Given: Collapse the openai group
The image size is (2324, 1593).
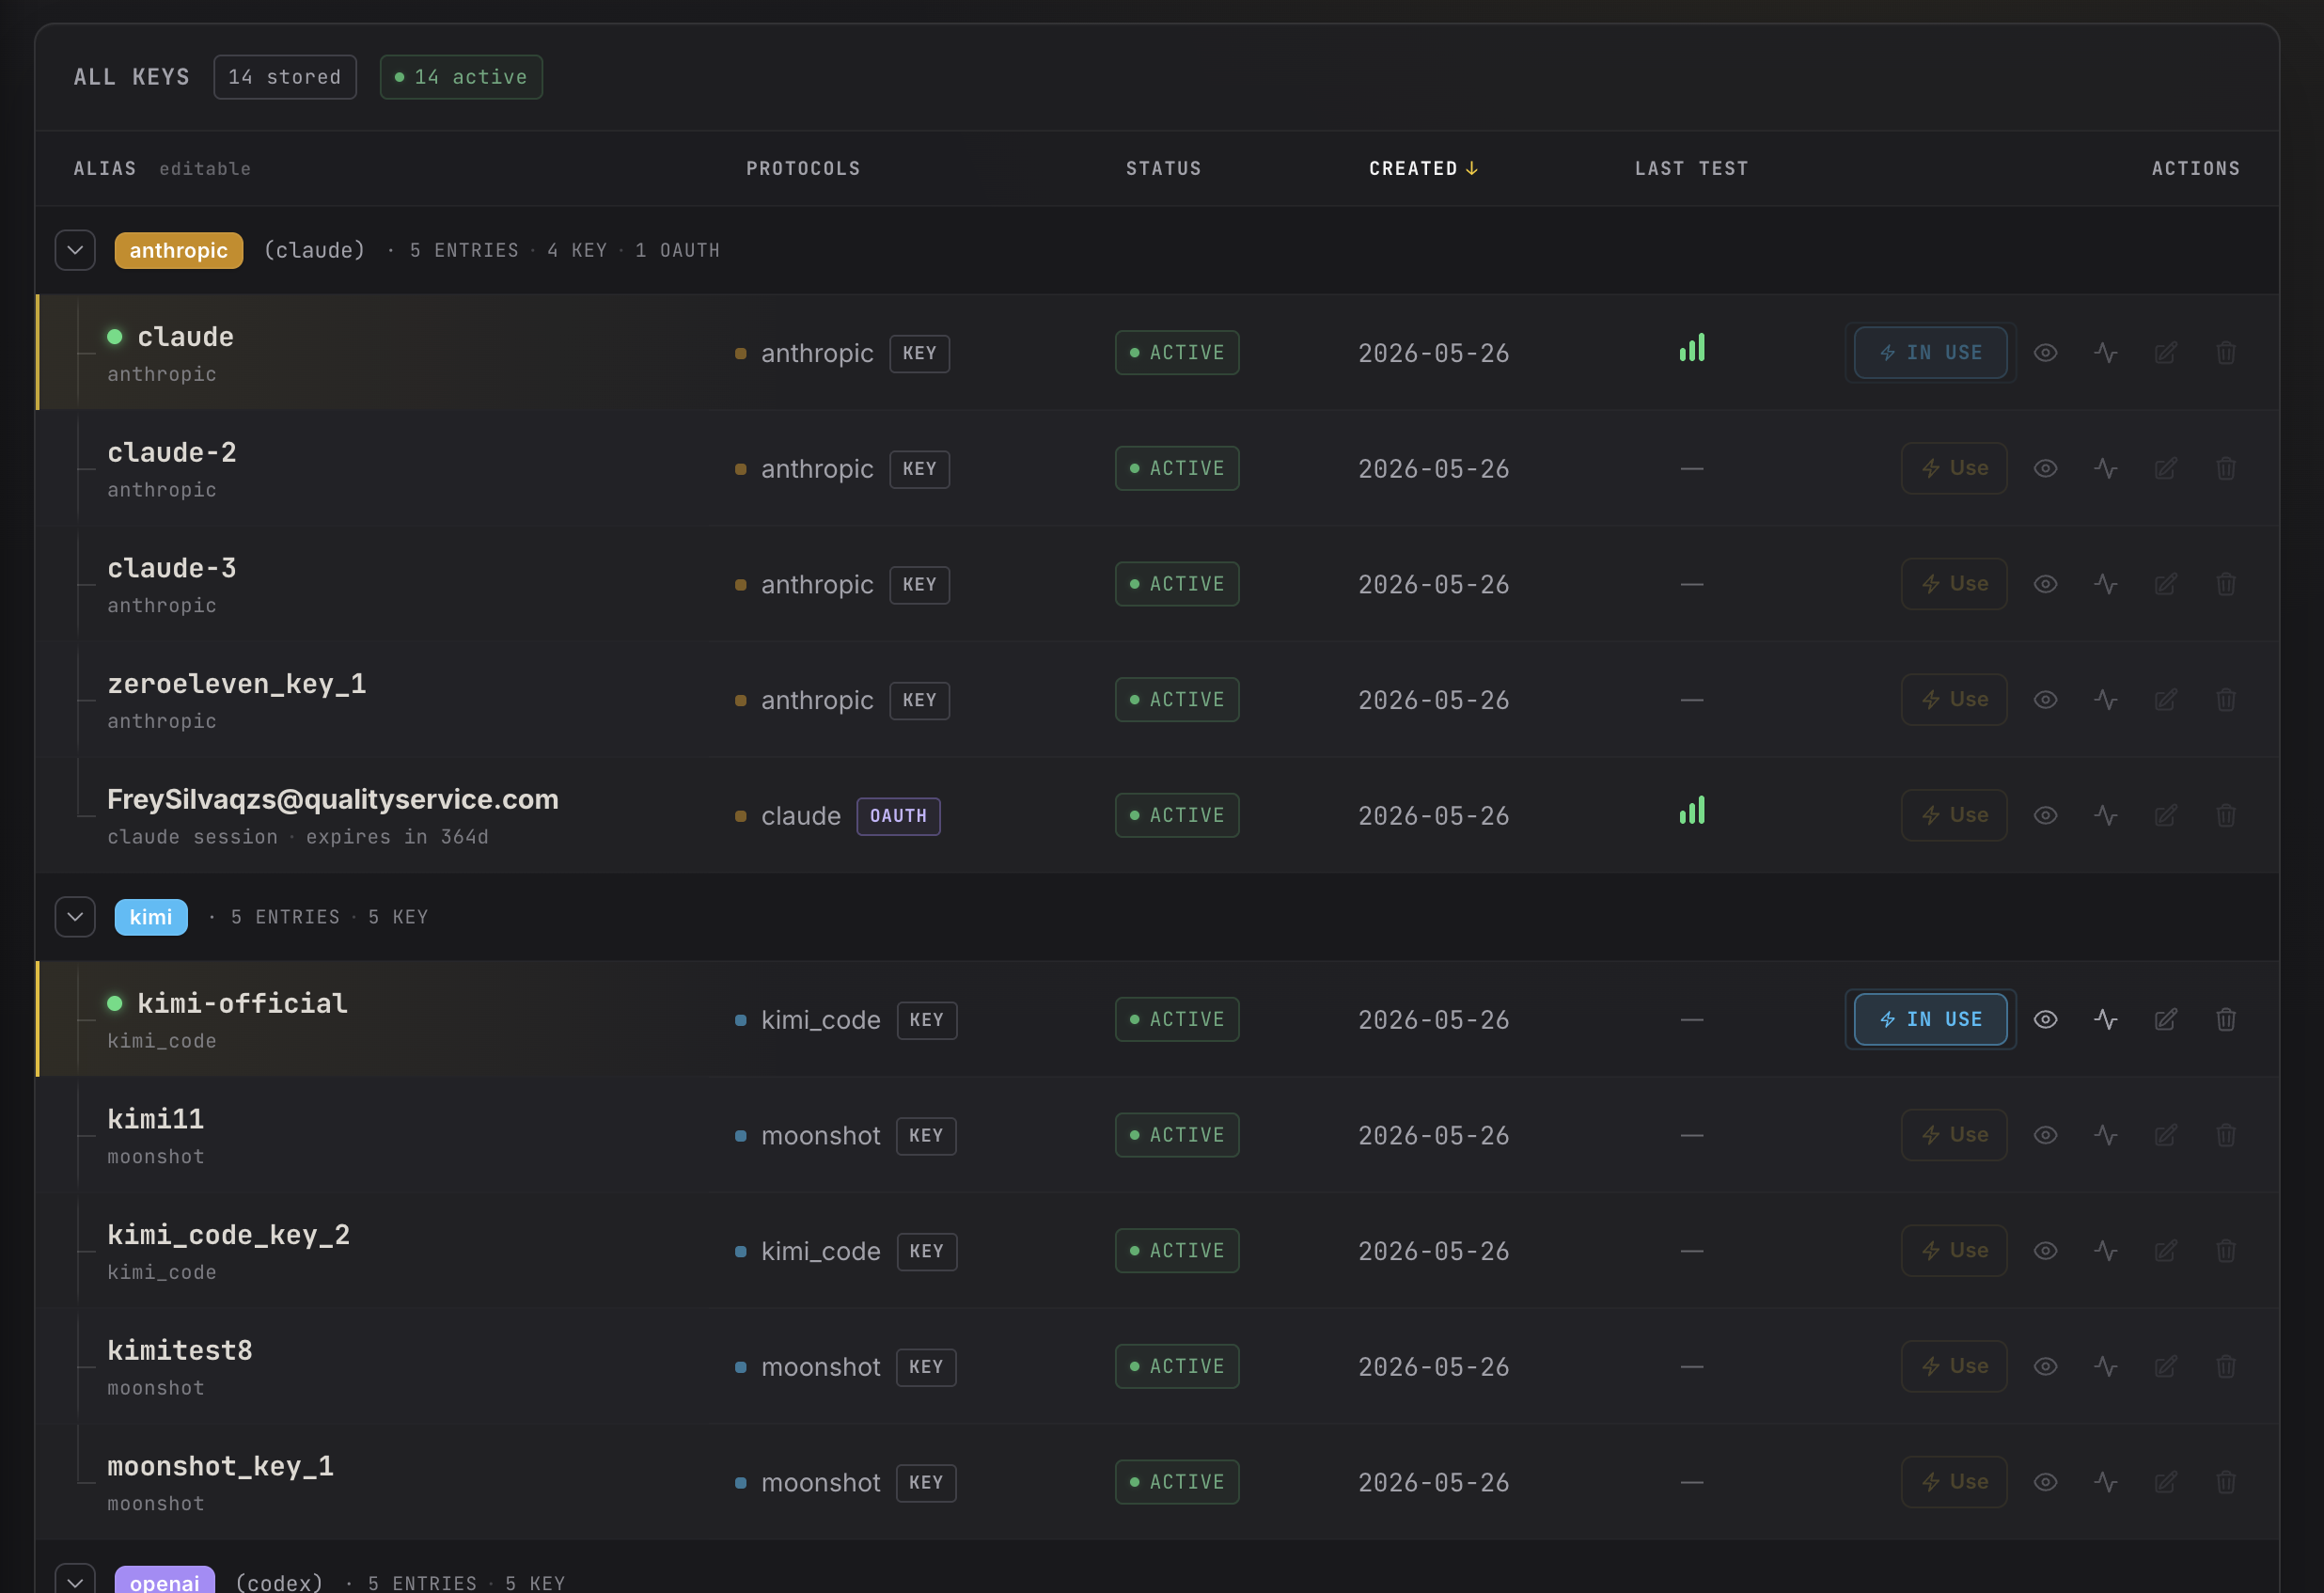Looking at the screenshot, I should [75, 1581].
